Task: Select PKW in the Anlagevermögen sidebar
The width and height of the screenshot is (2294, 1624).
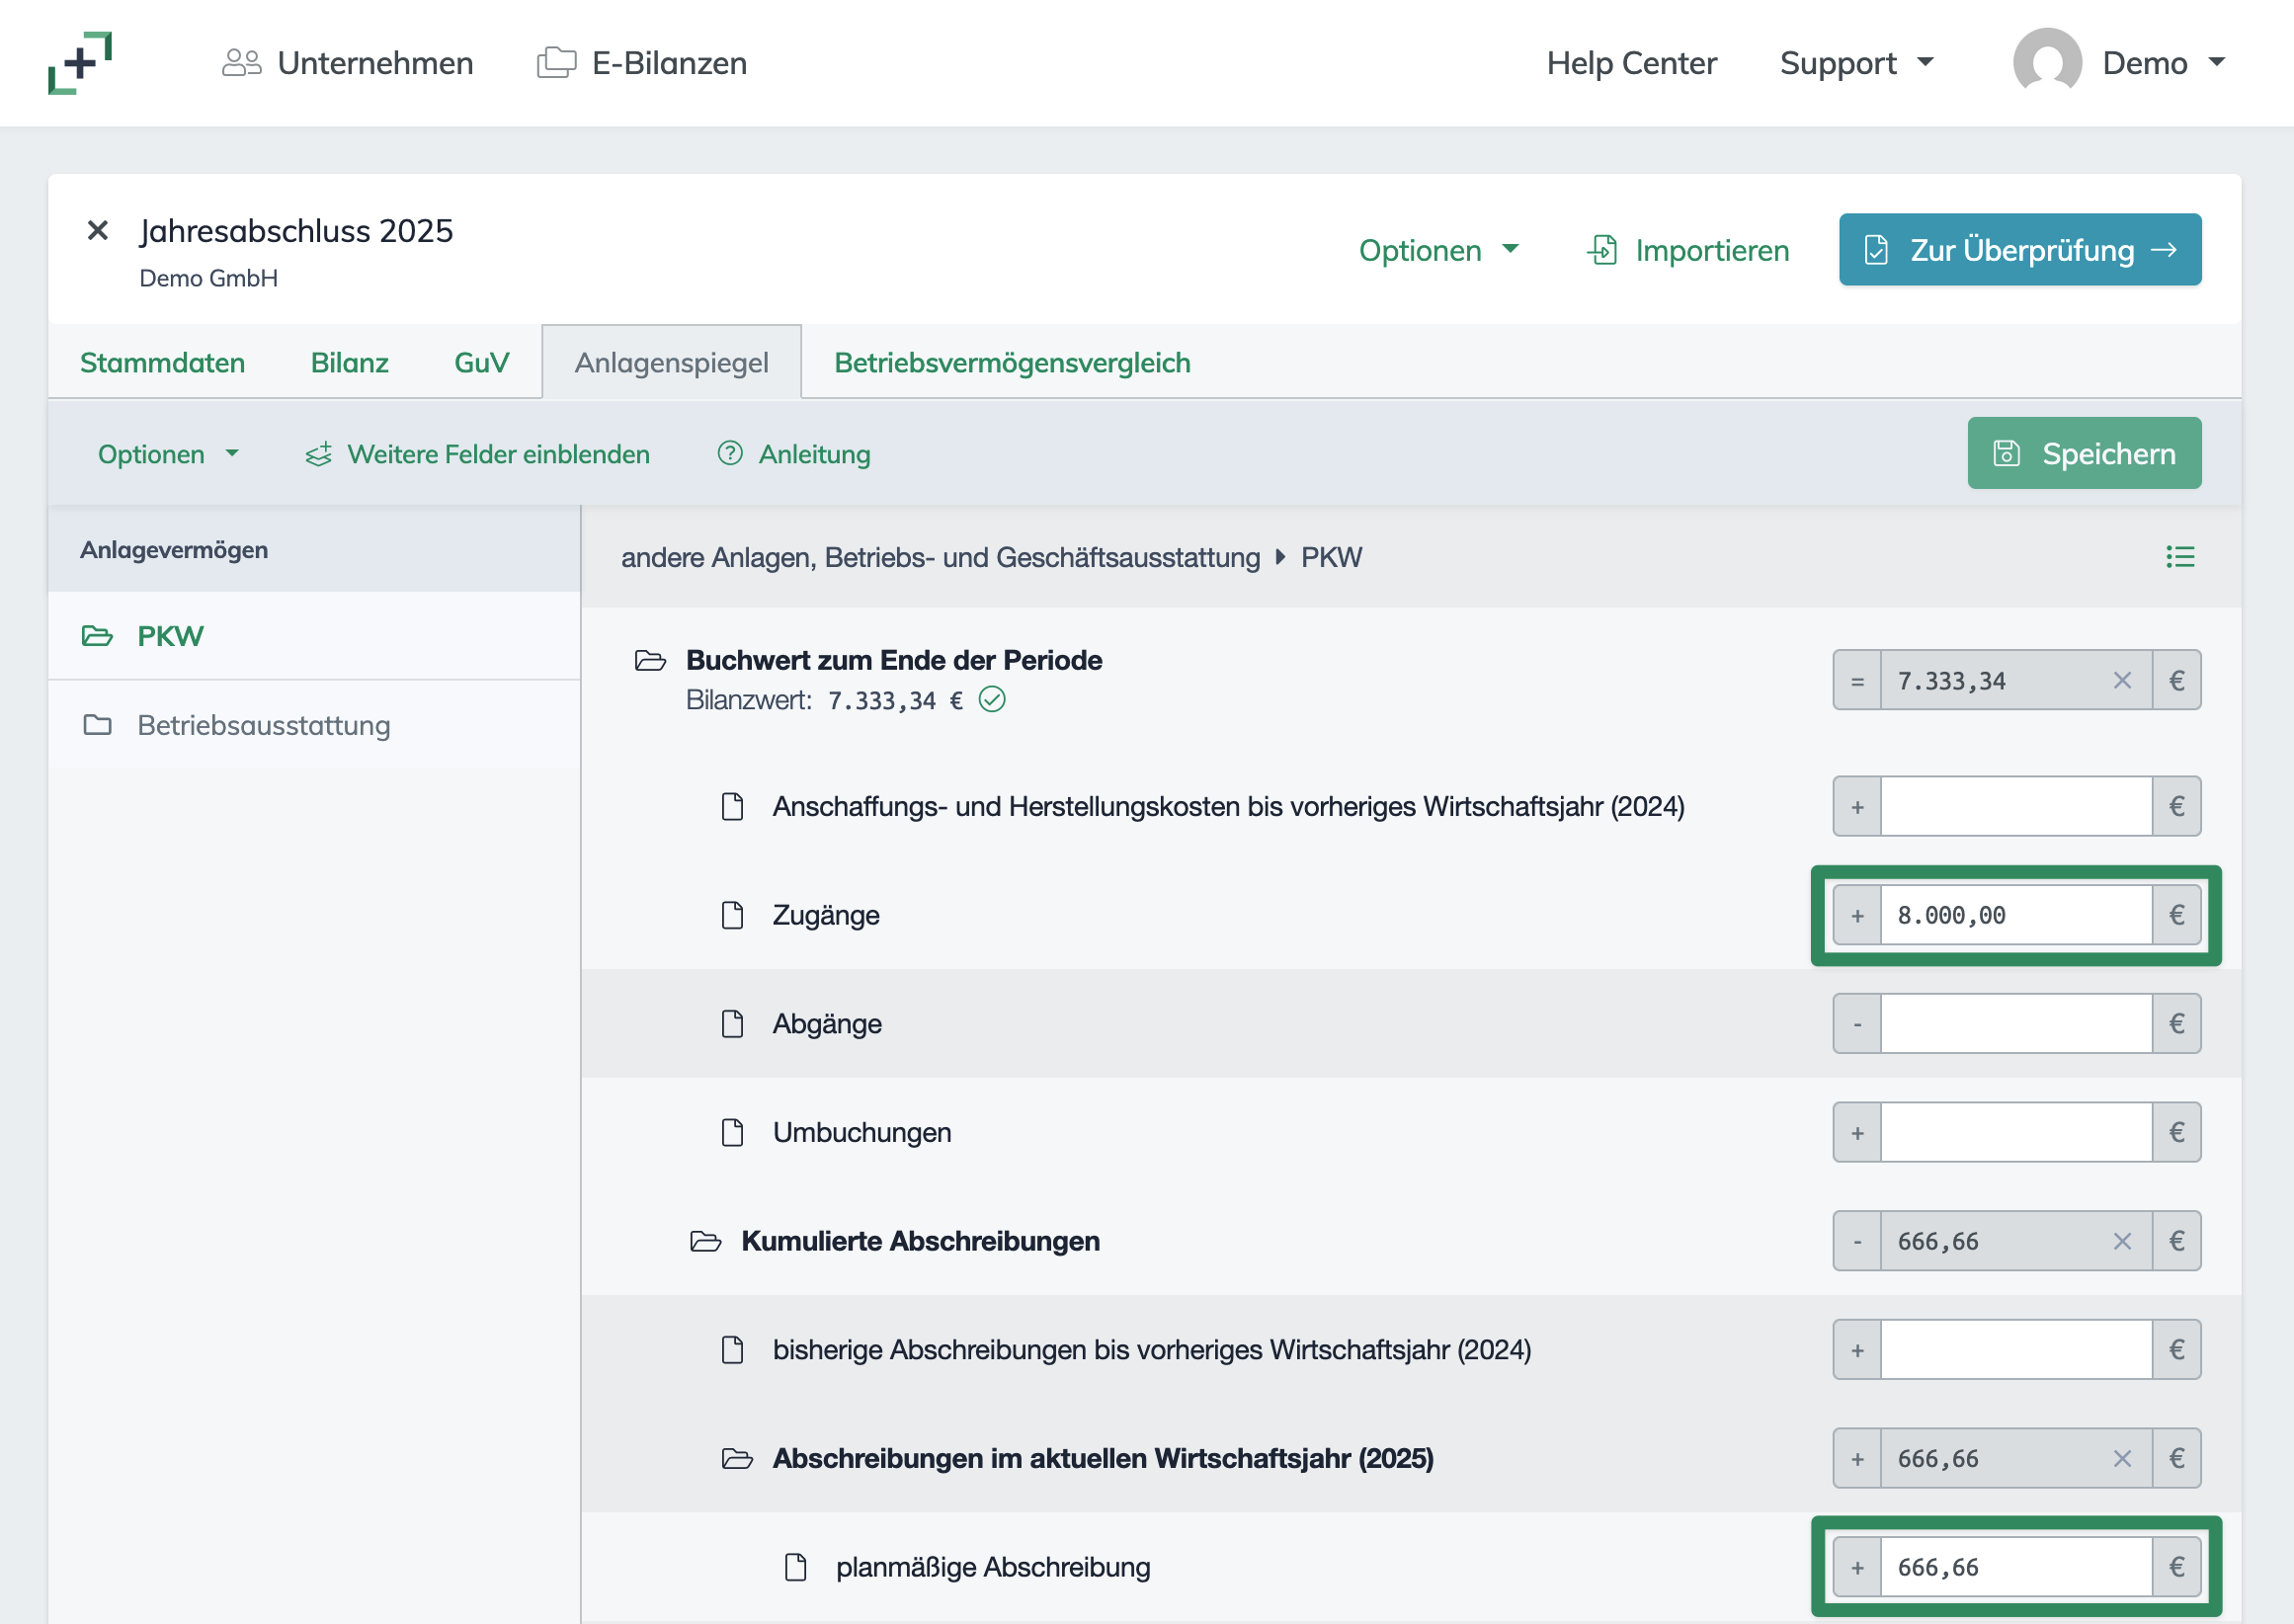Action: (x=314, y=636)
